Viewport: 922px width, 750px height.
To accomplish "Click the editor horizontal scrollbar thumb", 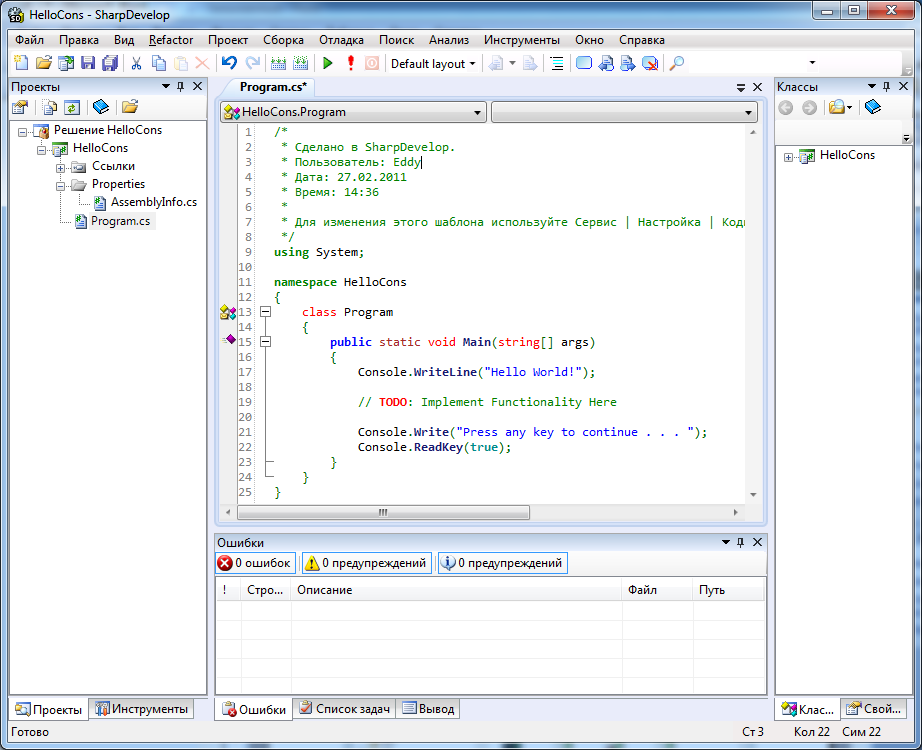I will (383, 512).
